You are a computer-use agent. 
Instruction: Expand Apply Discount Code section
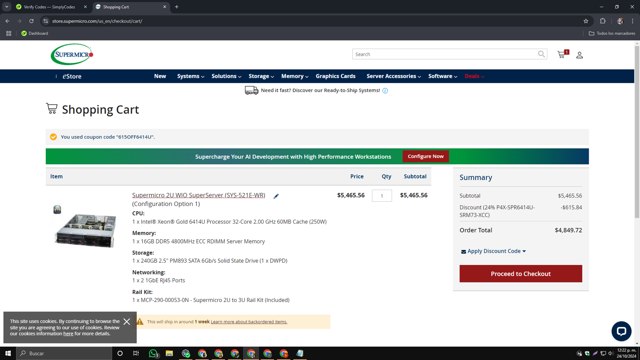coord(493,251)
